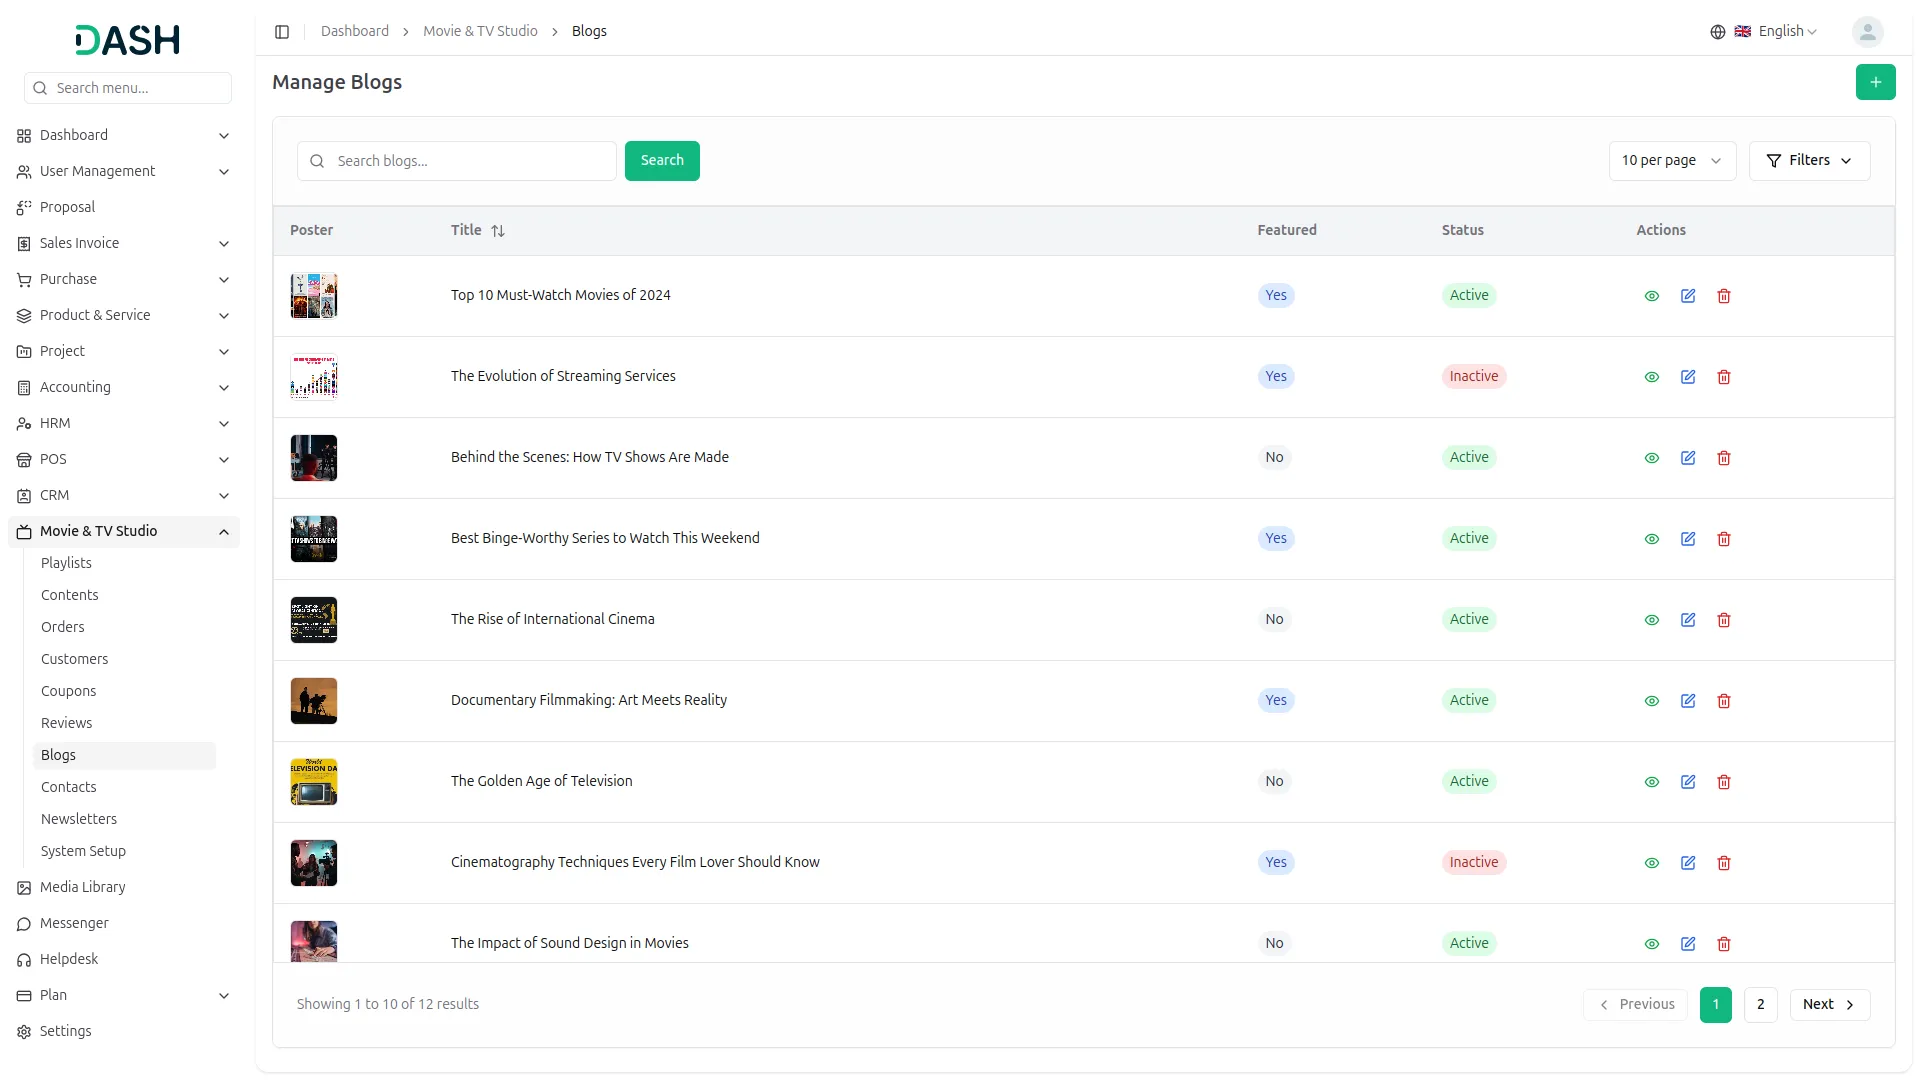Expand the Filters dropdown
1920x1080 pixels.
point(1809,161)
